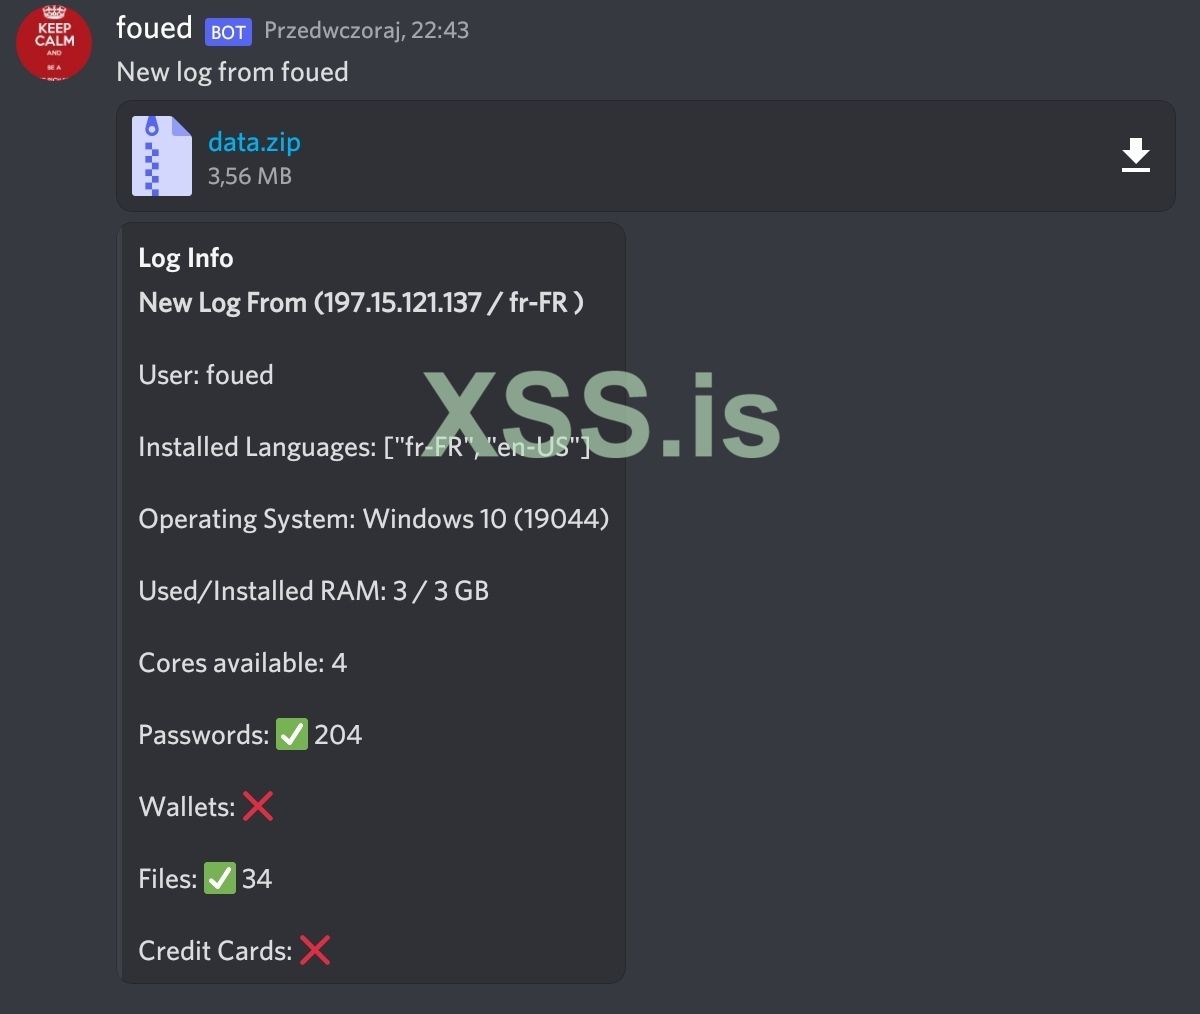Image resolution: width=1200 pixels, height=1014 pixels.
Task: Click the download arrow icon for data.zip
Action: tap(1135, 156)
